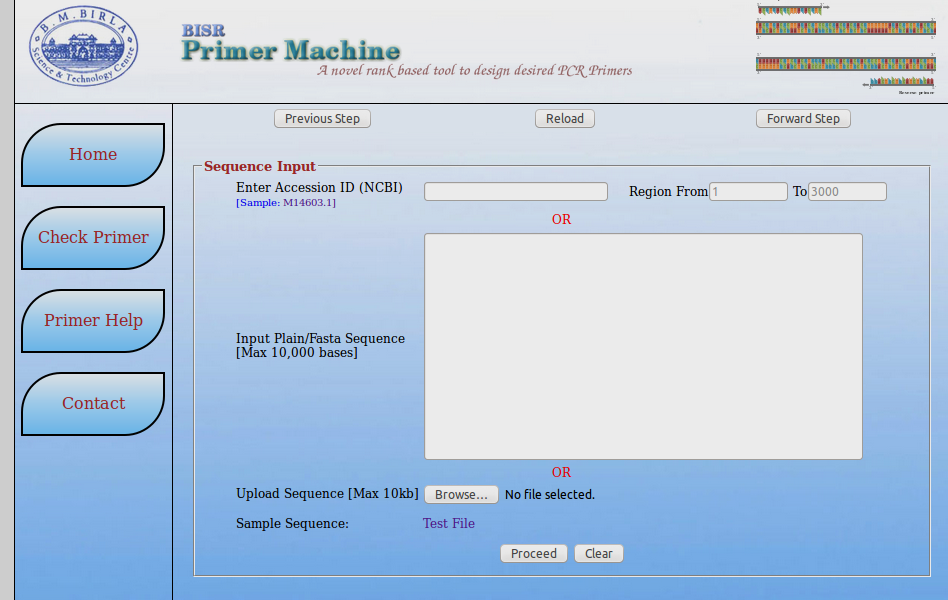Click the 'Enter Accession ID (NCBI)' label
The width and height of the screenshot is (948, 600).
319,188
